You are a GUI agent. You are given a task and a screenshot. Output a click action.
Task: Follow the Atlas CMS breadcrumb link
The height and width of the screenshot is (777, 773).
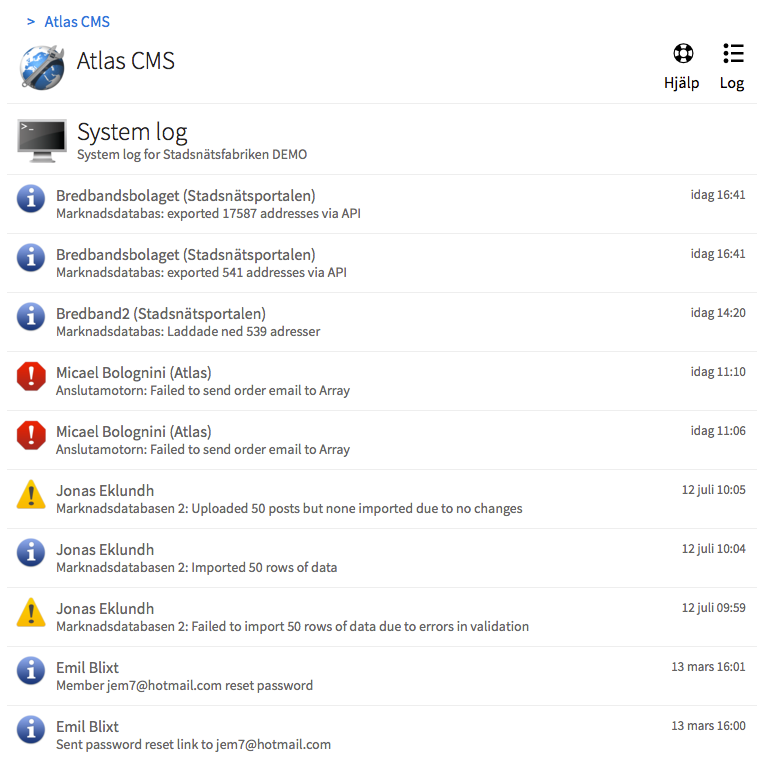click(x=77, y=21)
